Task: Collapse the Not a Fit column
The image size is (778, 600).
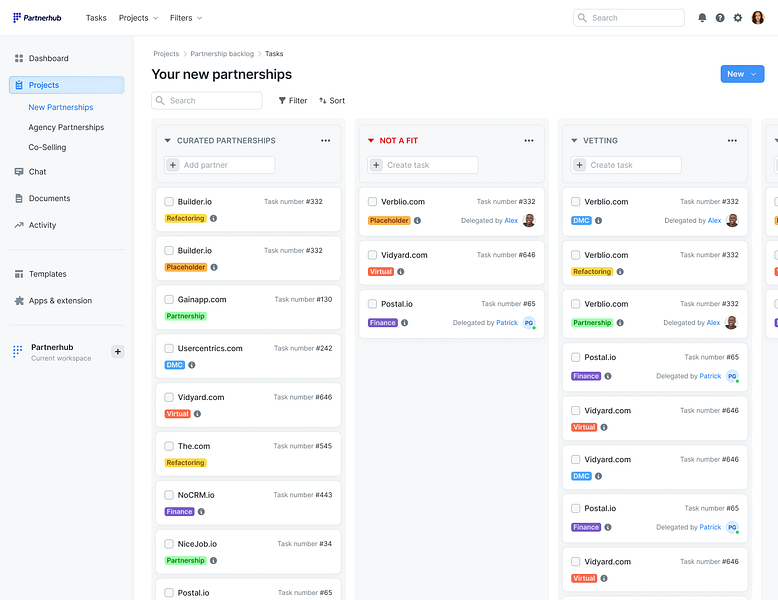Action: click(371, 140)
